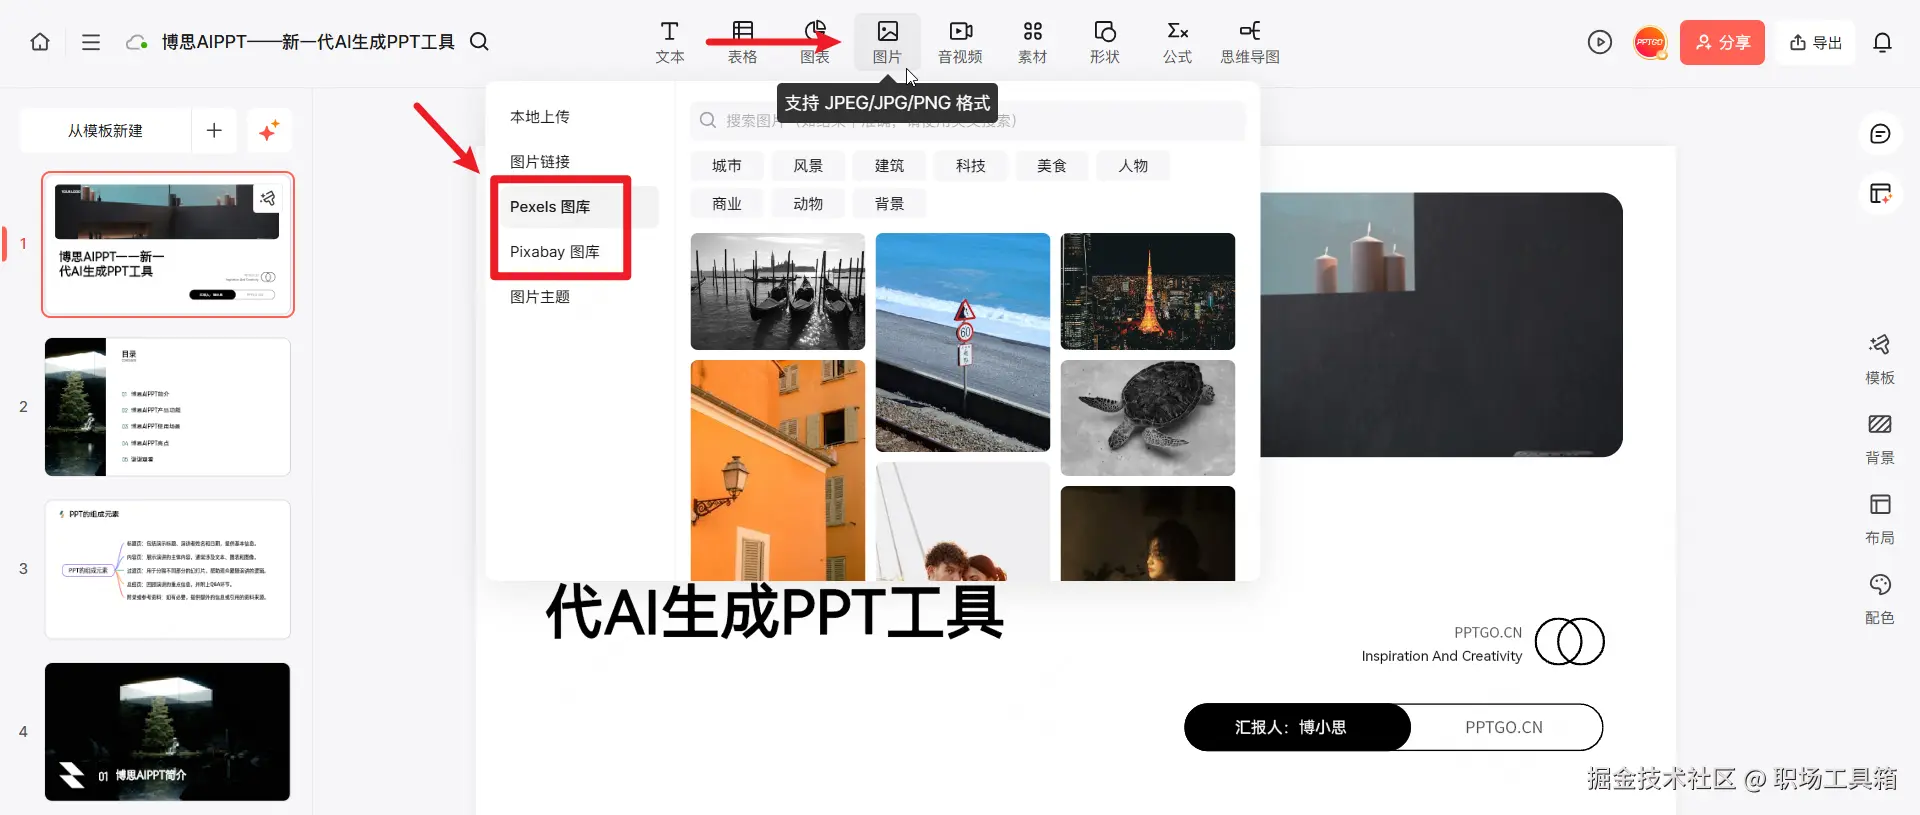Image resolution: width=1920 pixels, height=815 pixels.
Task: Open the comments panel icon
Action: [1880, 134]
